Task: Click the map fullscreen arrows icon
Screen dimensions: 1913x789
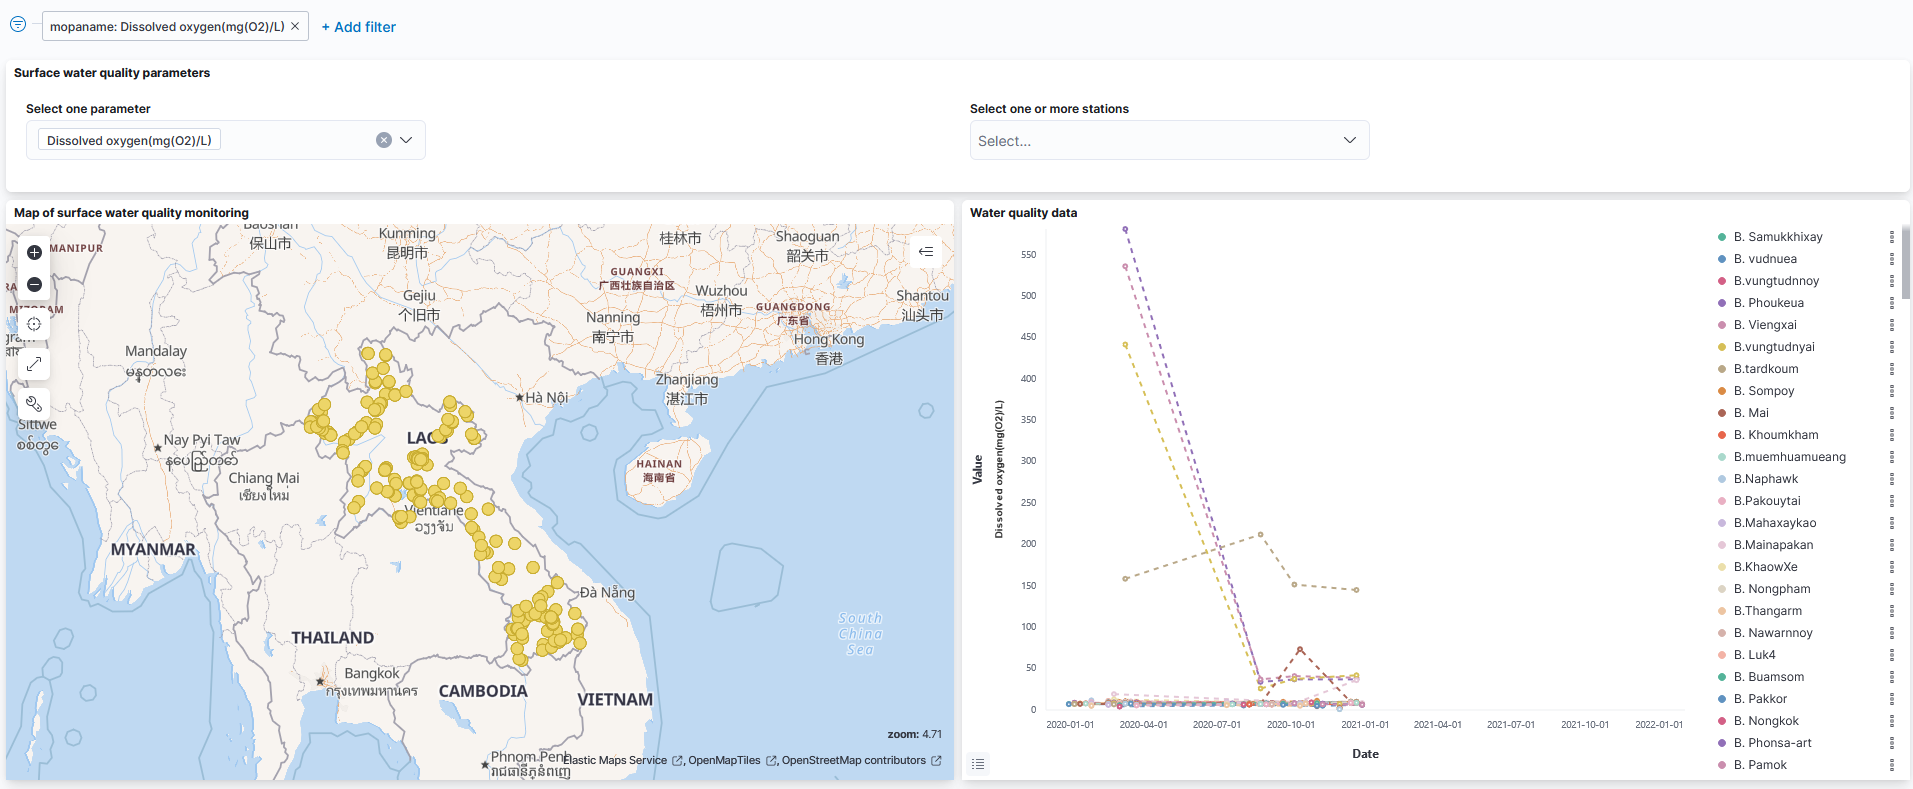Action: click(x=34, y=364)
